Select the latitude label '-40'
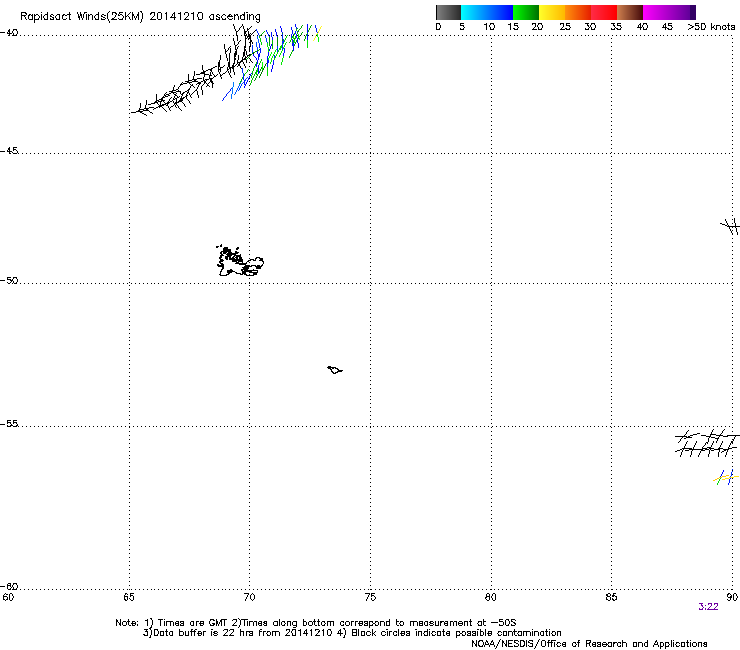 pos(9,33)
